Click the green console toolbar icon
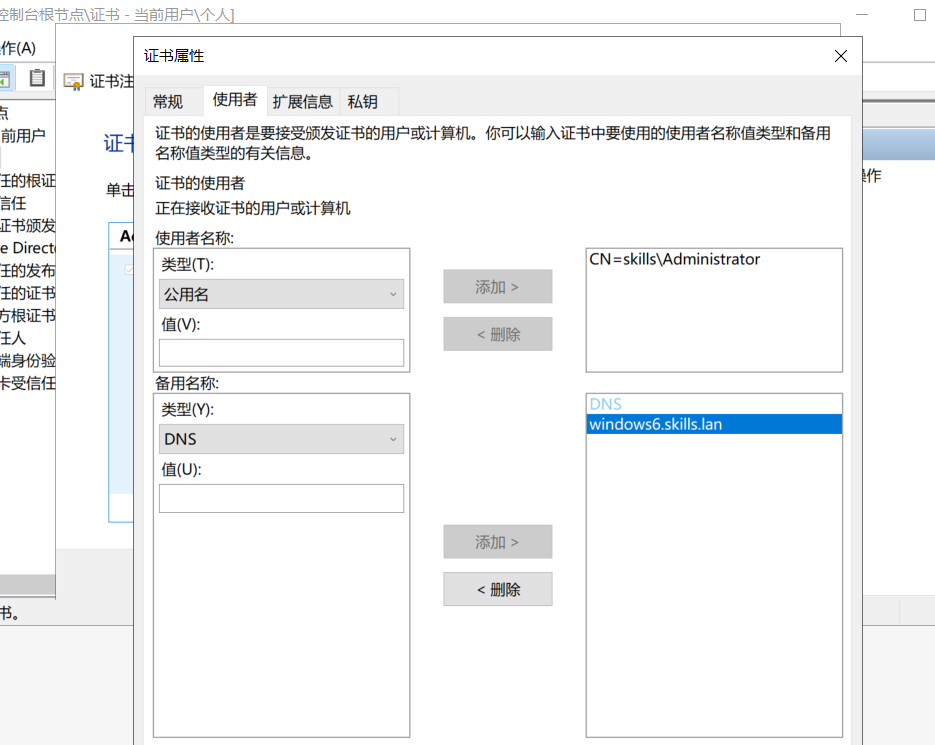This screenshot has width=935, height=745. point(5,78)
